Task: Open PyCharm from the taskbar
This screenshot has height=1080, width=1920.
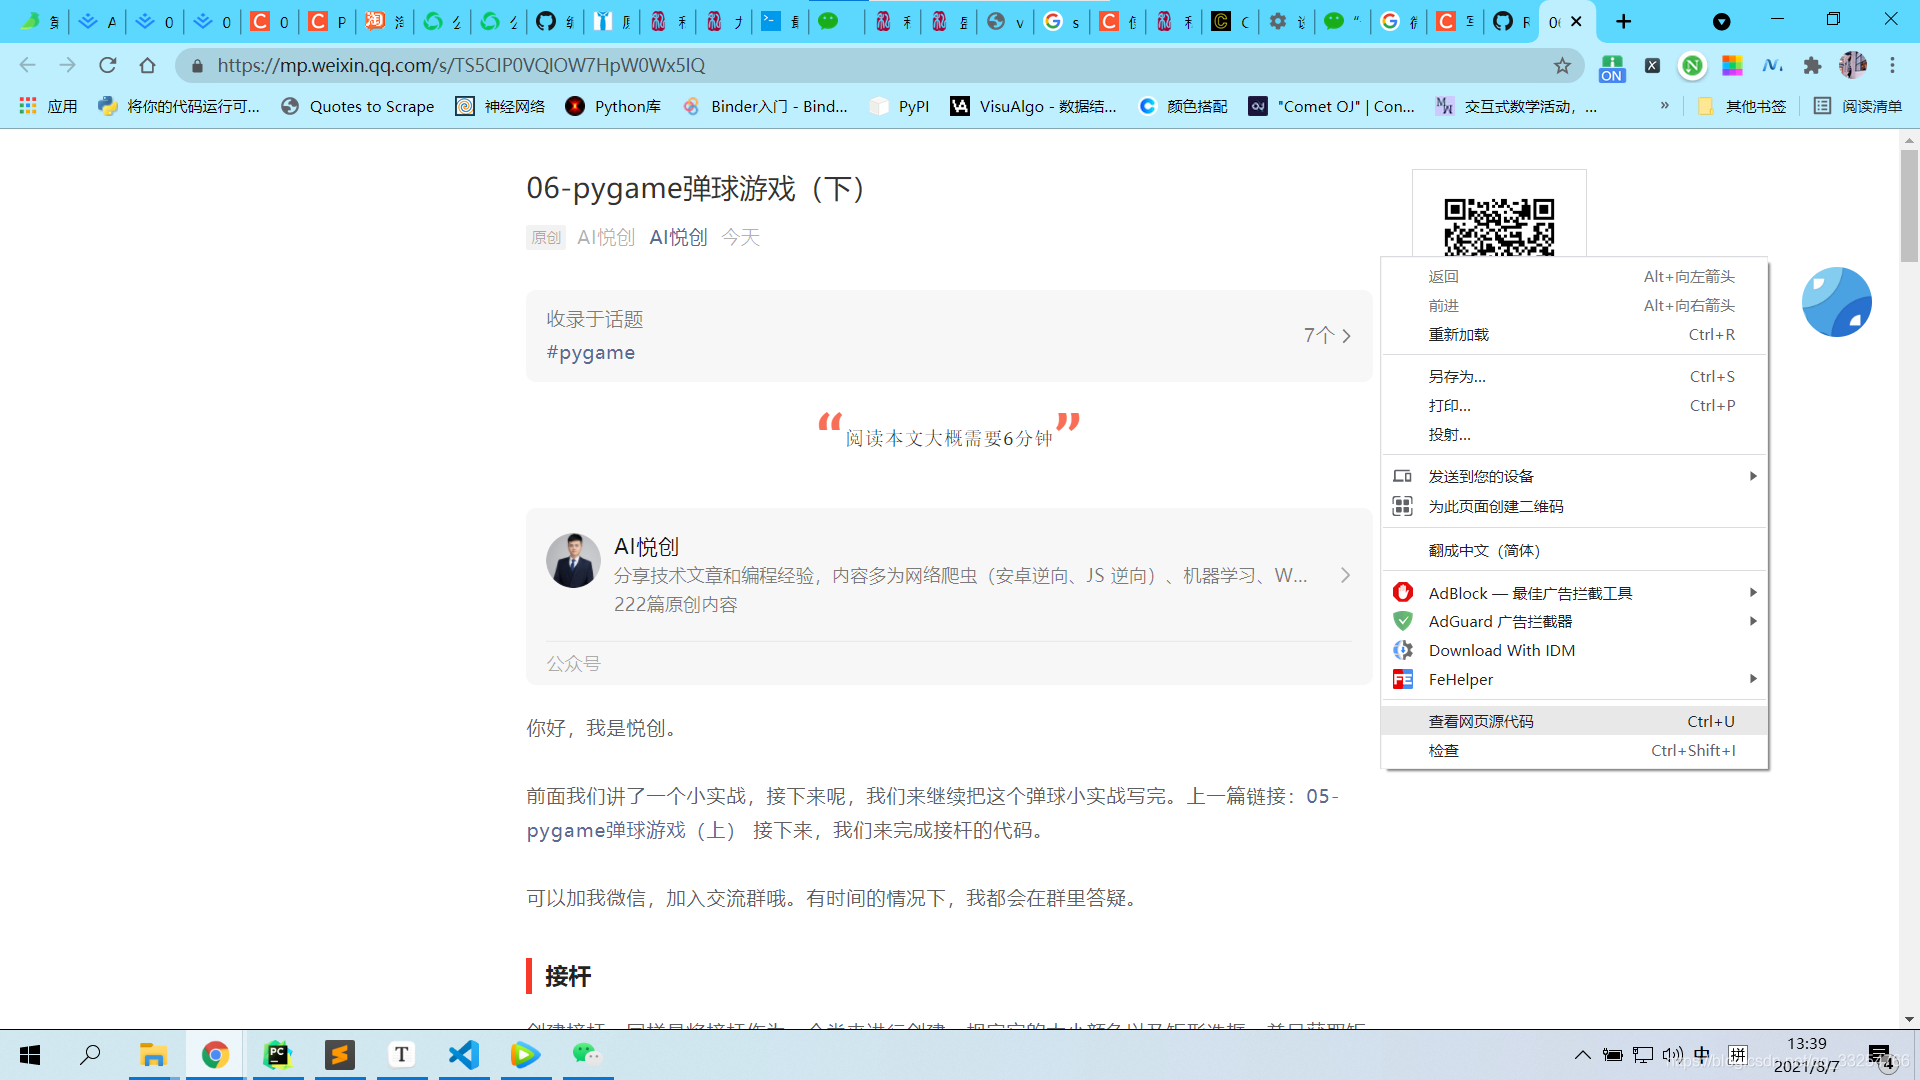Action: click(x=278, y=1055)
